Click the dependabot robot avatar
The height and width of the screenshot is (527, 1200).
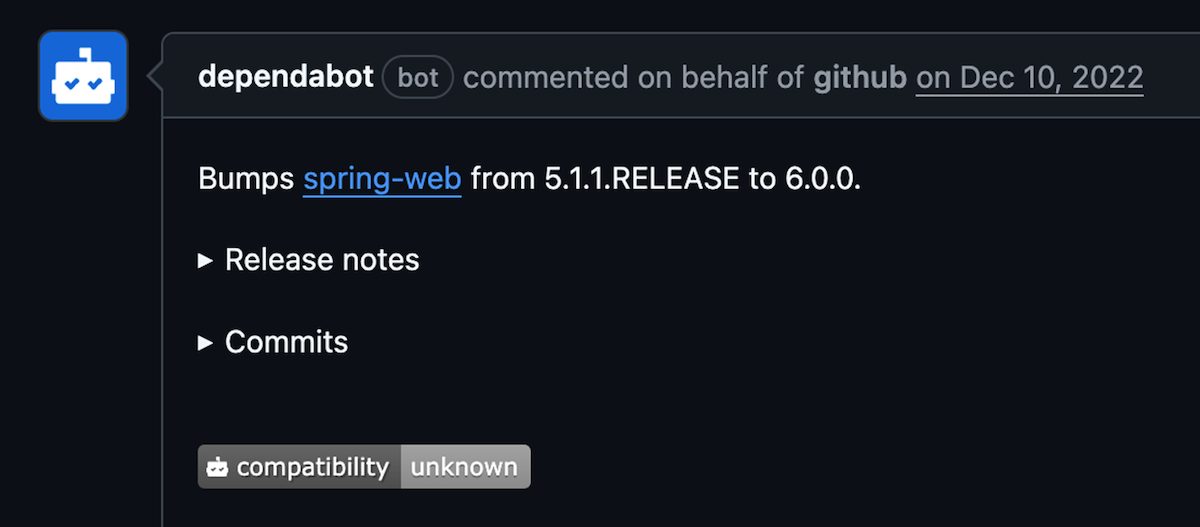[x=83, y=76]
